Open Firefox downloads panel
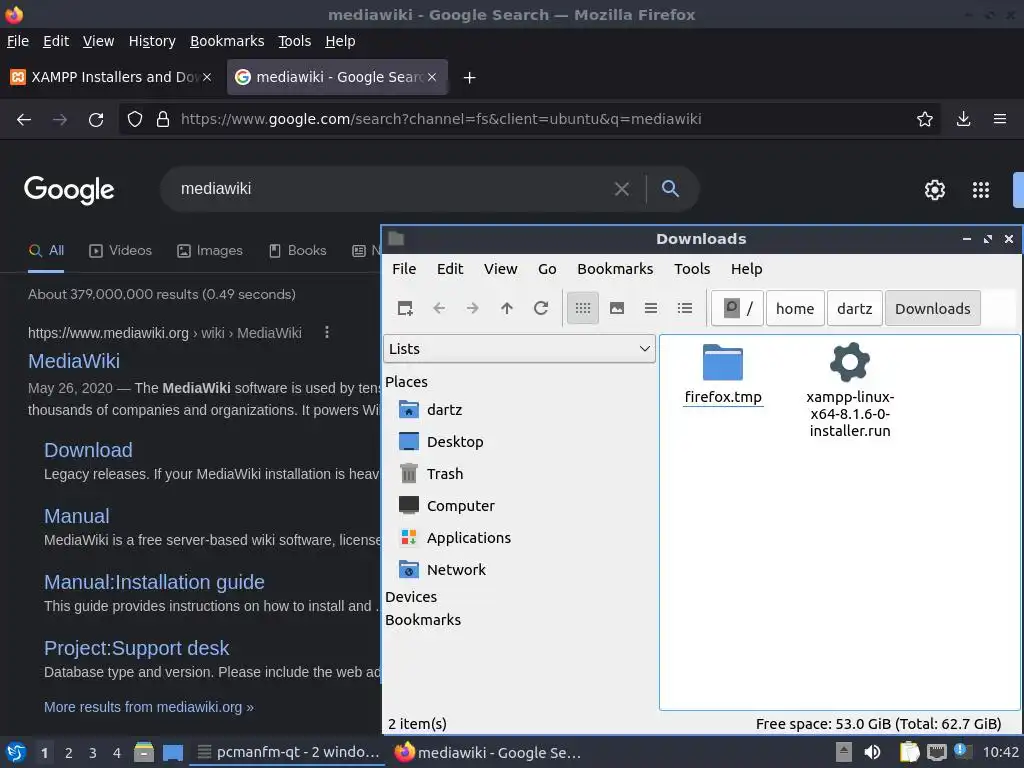The width and height of the screenshot is (1024, 768). (963, 119)
